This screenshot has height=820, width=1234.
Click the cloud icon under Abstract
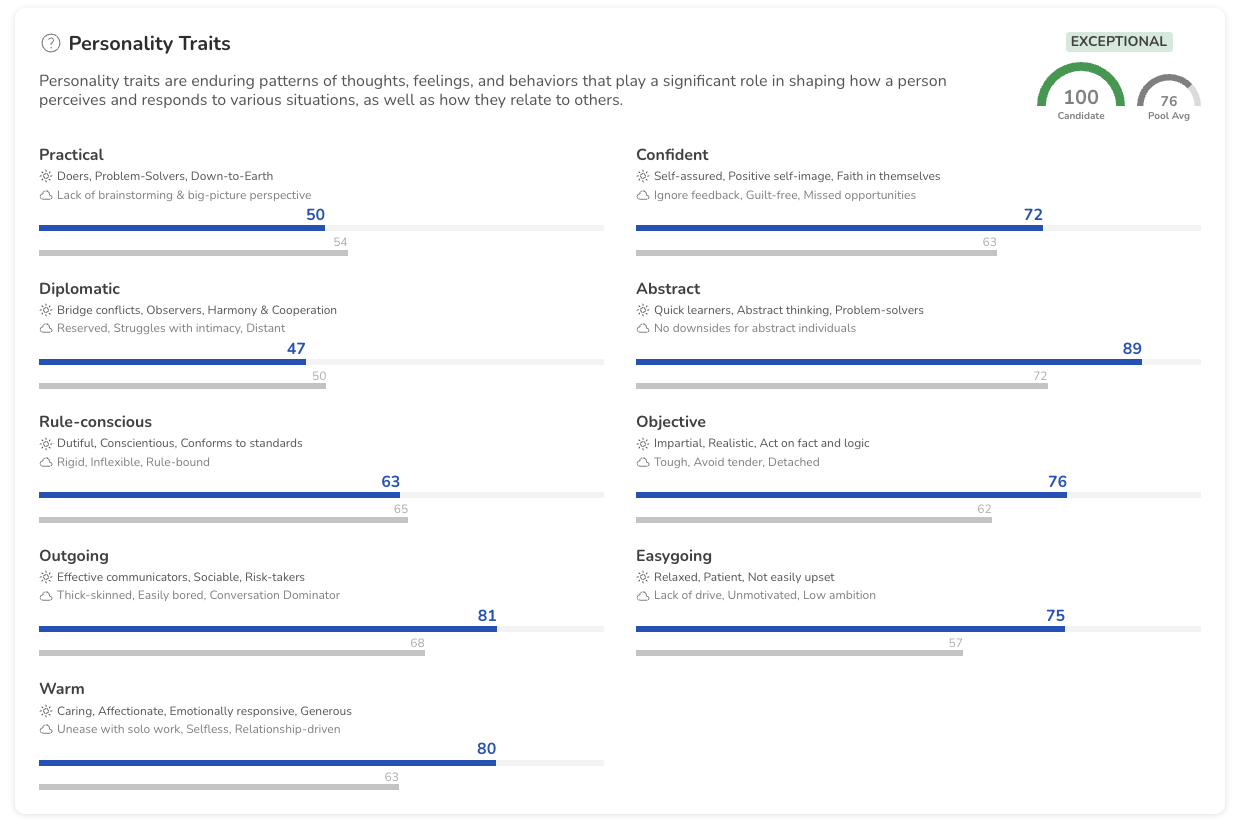tap(643, 329)
